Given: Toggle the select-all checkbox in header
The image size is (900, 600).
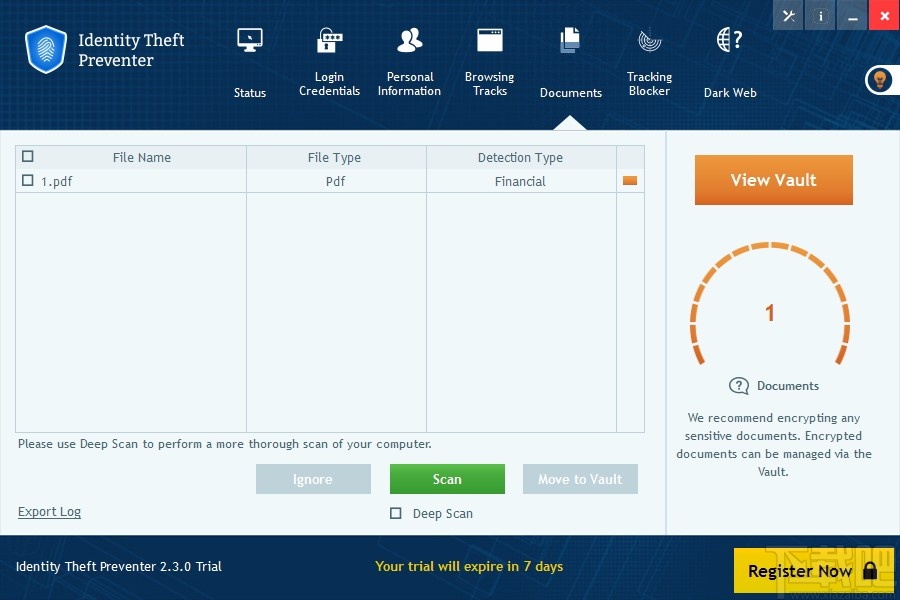Looking at the screenshot, I should pos(28,156).
